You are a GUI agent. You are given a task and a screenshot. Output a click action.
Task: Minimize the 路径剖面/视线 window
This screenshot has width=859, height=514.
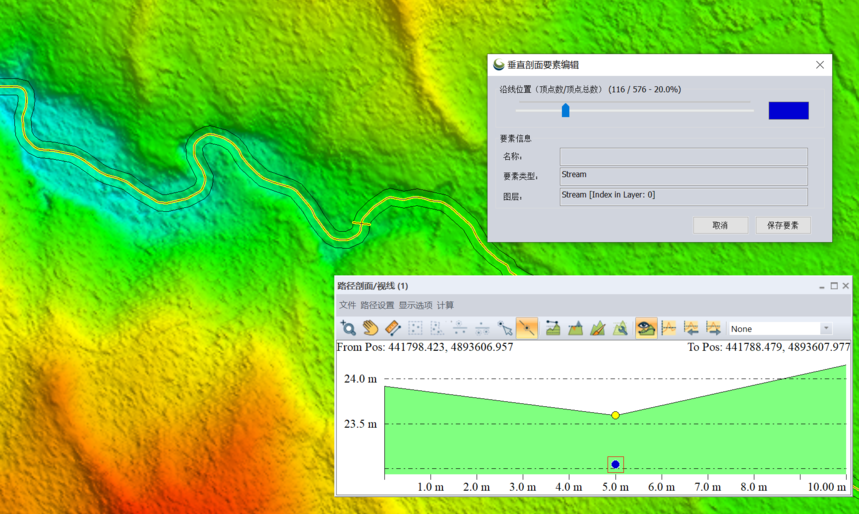point(822,286)
